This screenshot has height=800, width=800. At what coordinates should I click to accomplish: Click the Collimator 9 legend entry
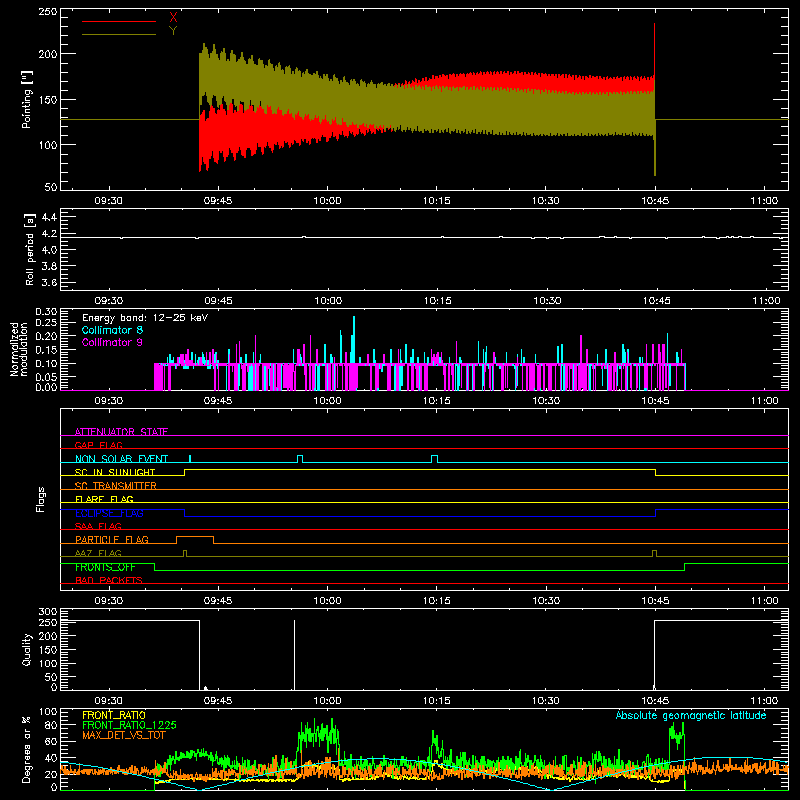tap(112, 342)
